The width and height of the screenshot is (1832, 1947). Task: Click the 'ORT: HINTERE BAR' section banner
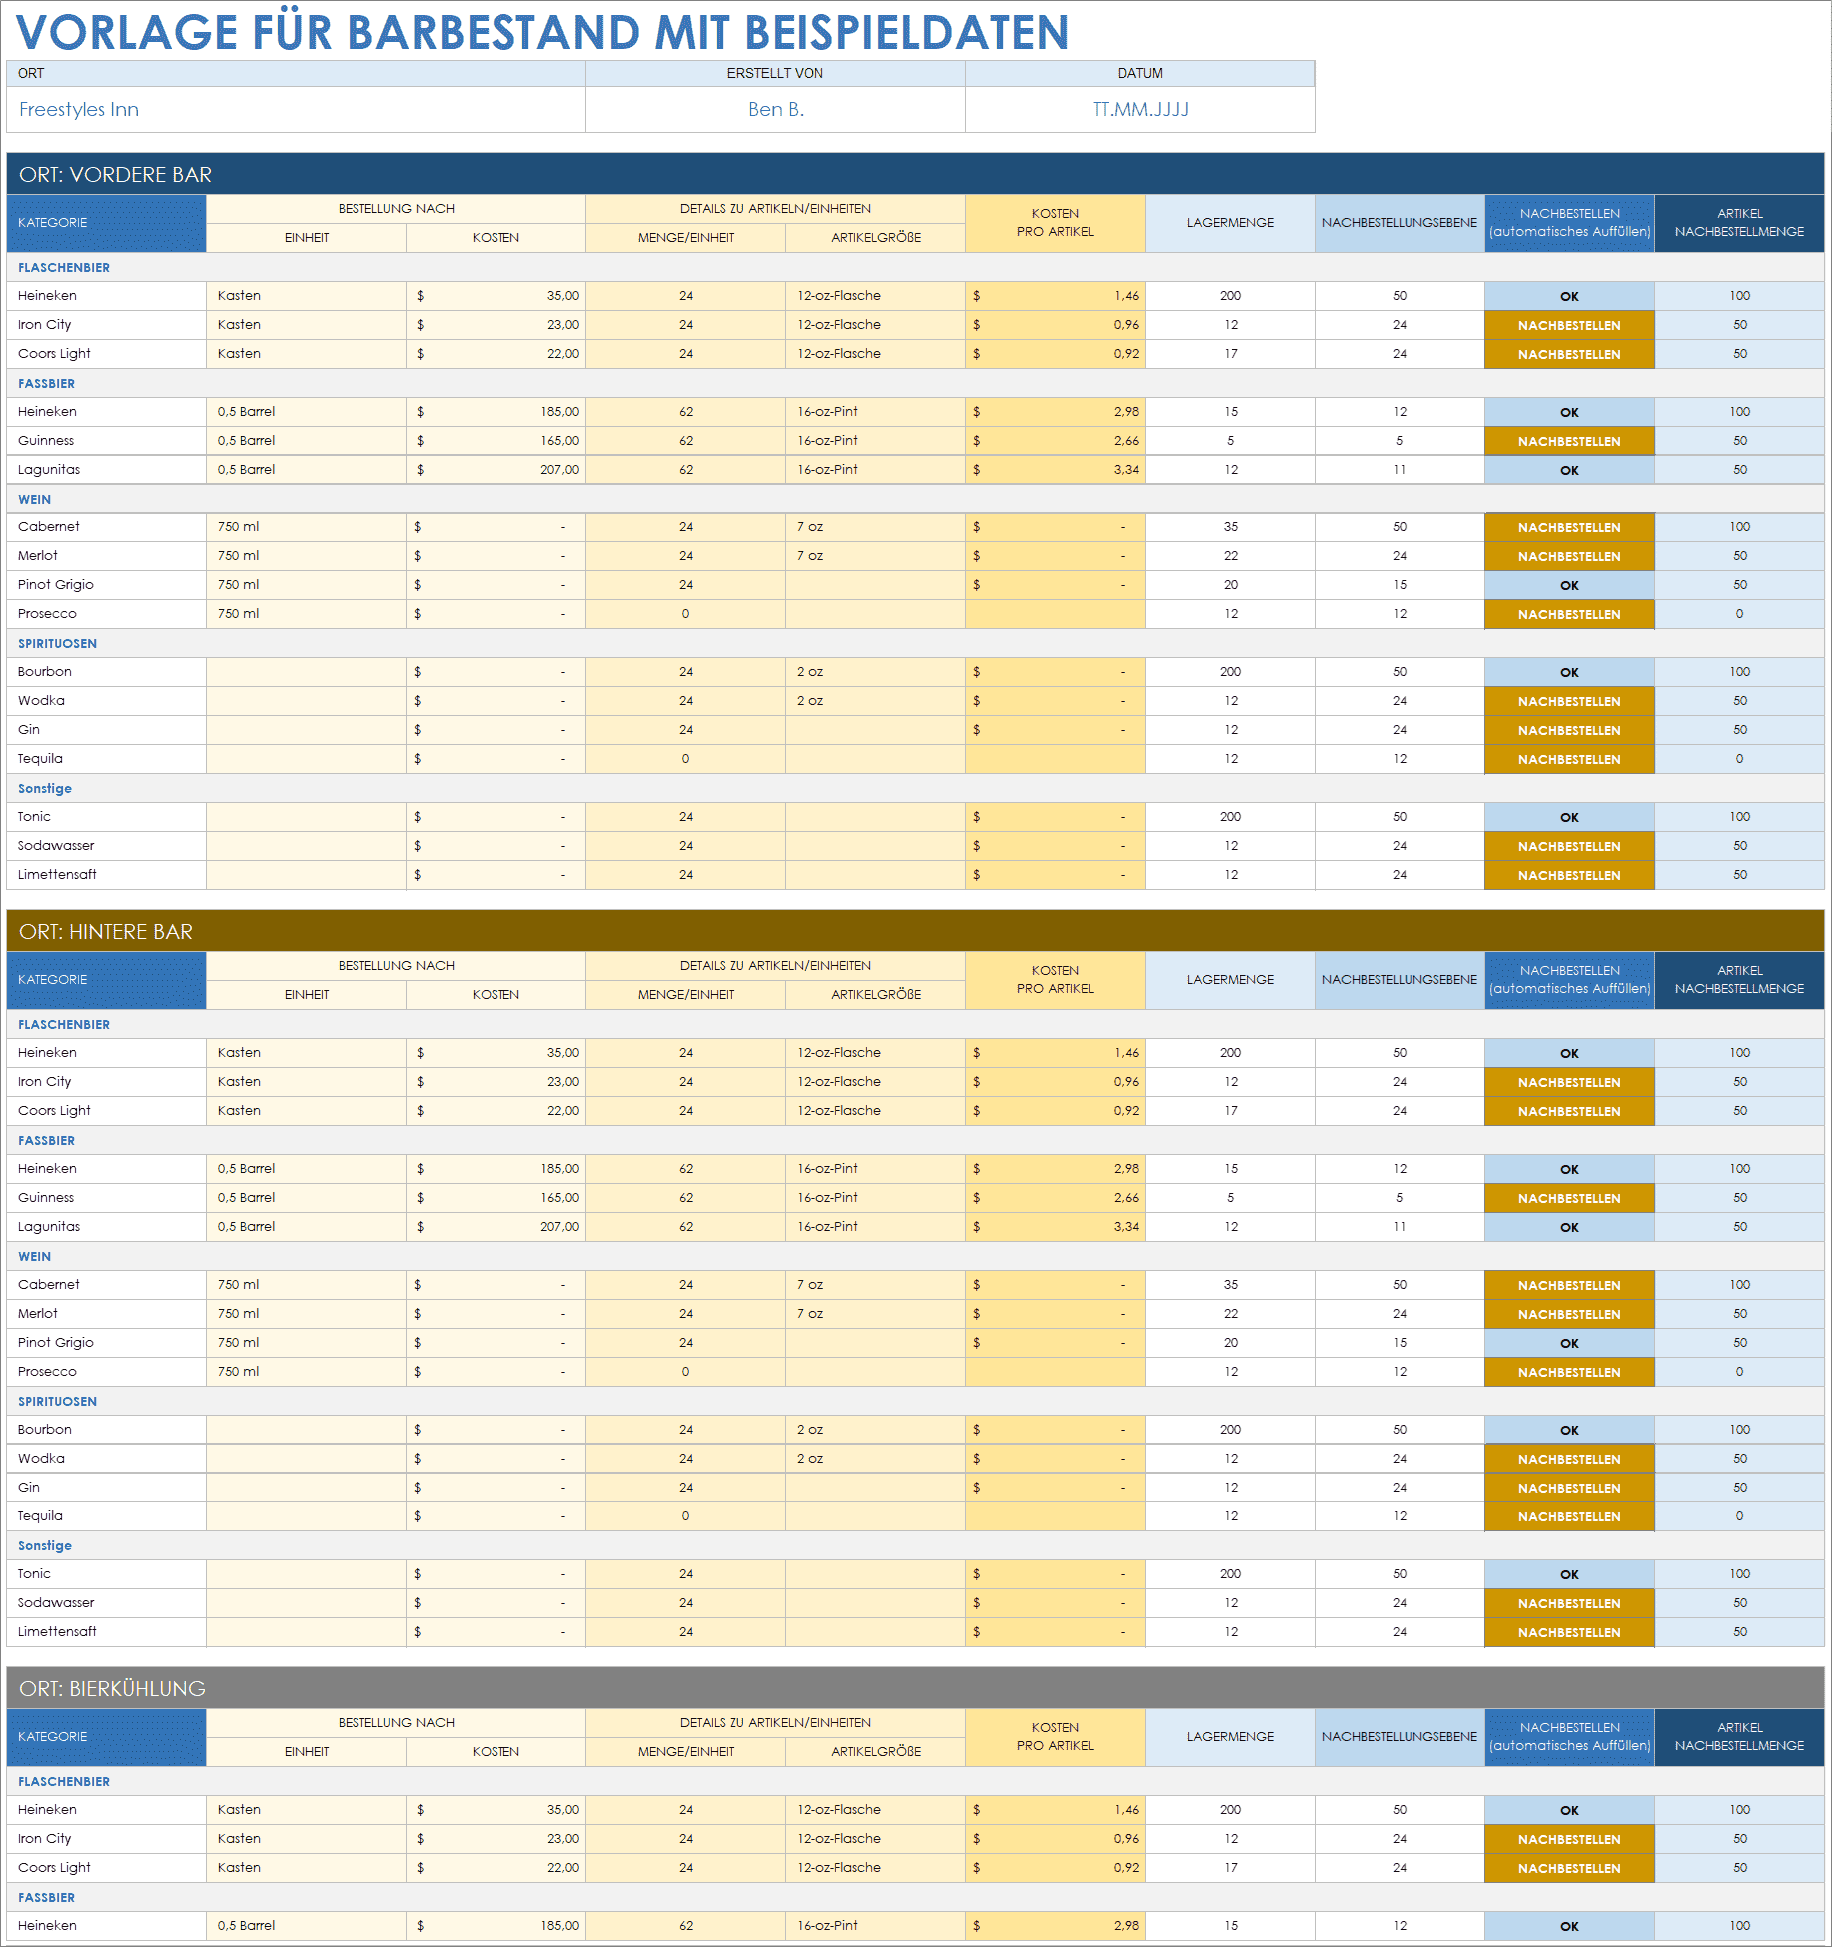(x=915, y=931)
